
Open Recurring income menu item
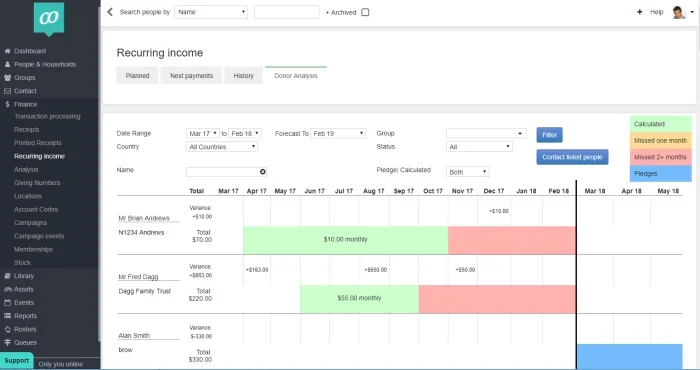pyautogui.click(x=39, y=157)
